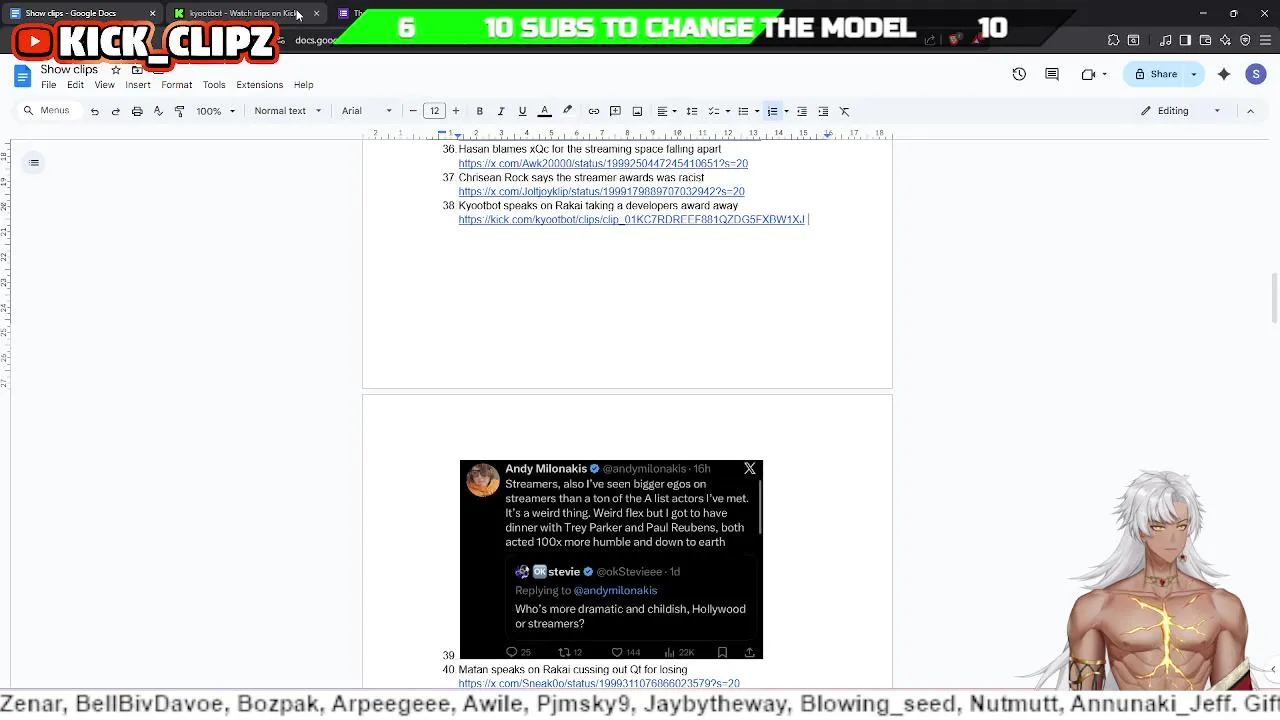This screenshot has width=1280, height=720.
Task: Show the document outline
Action: point(34,163)
